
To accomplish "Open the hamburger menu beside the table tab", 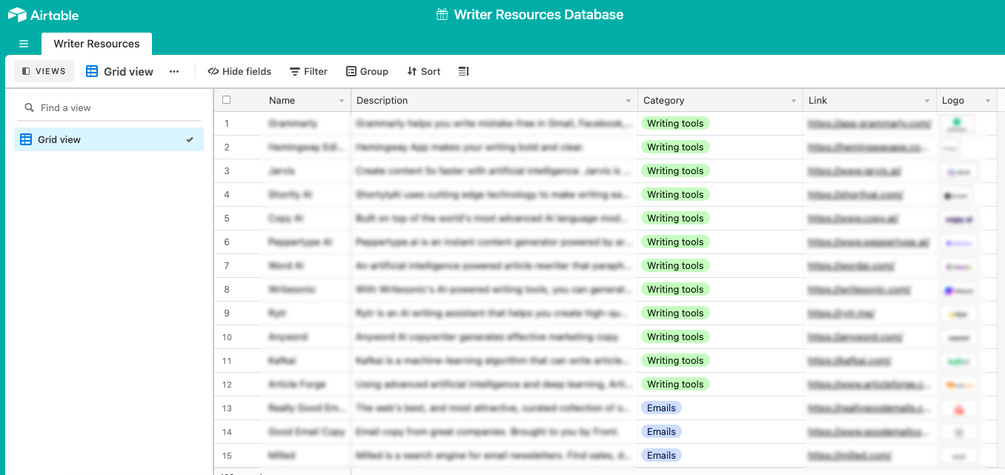I will tap(24, 44).
